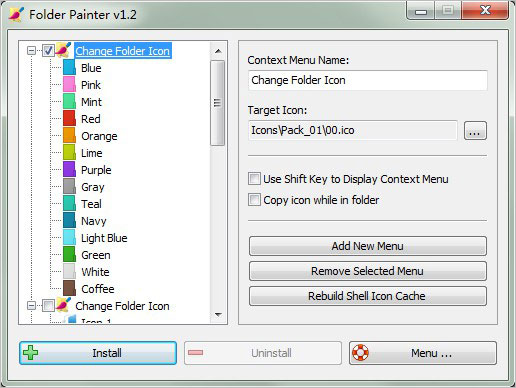Select the Orange tree item label
The width and height of the screenshot is (516, 388).
point(99,136)
